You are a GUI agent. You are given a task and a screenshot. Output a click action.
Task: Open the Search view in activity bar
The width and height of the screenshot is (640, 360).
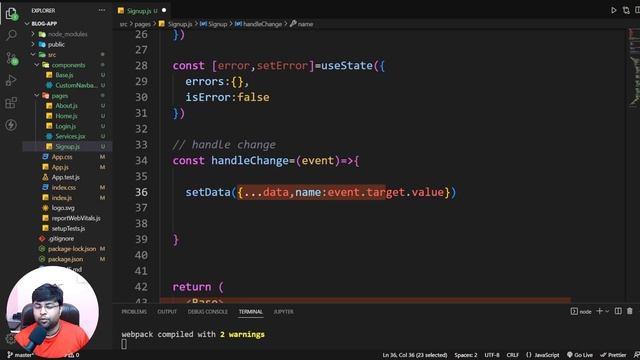pyautogui.click(x=11, y=35)
